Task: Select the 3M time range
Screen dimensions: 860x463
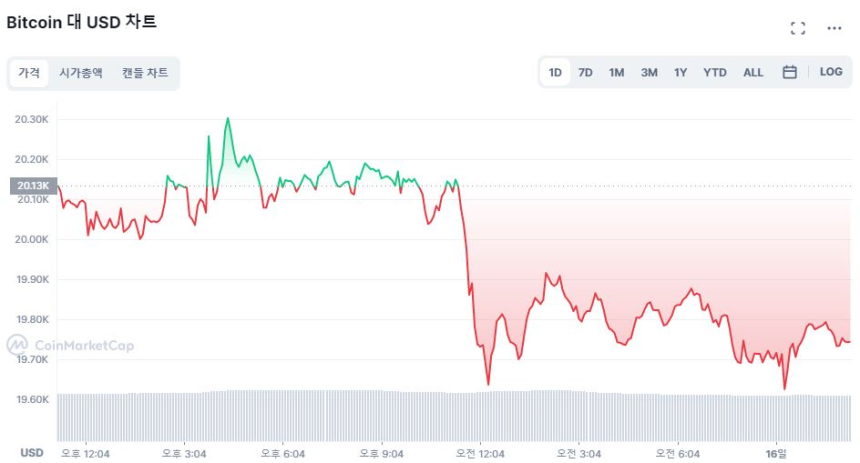Action: (x=649, y=72)
